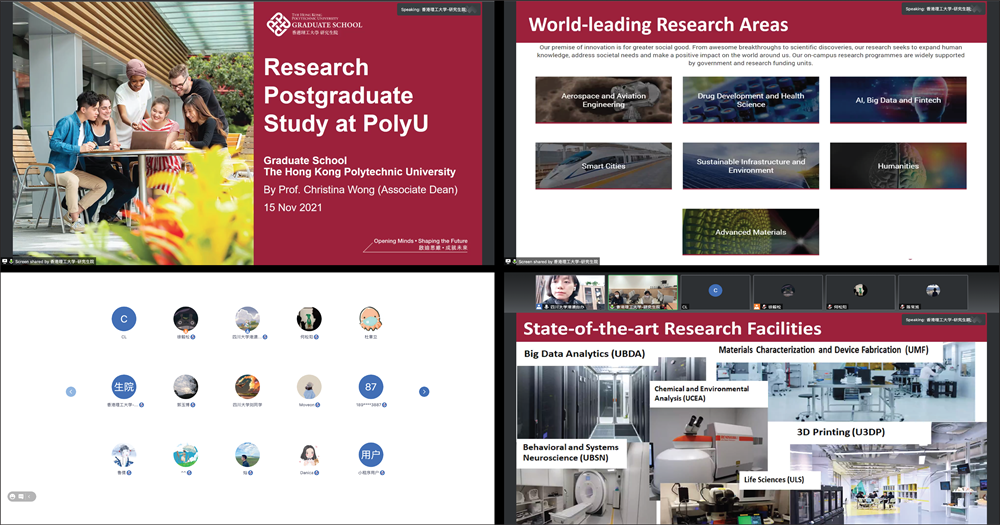
Task: Open the Aerospace and Aviation Engineering tile
Action: coord(603,100)
